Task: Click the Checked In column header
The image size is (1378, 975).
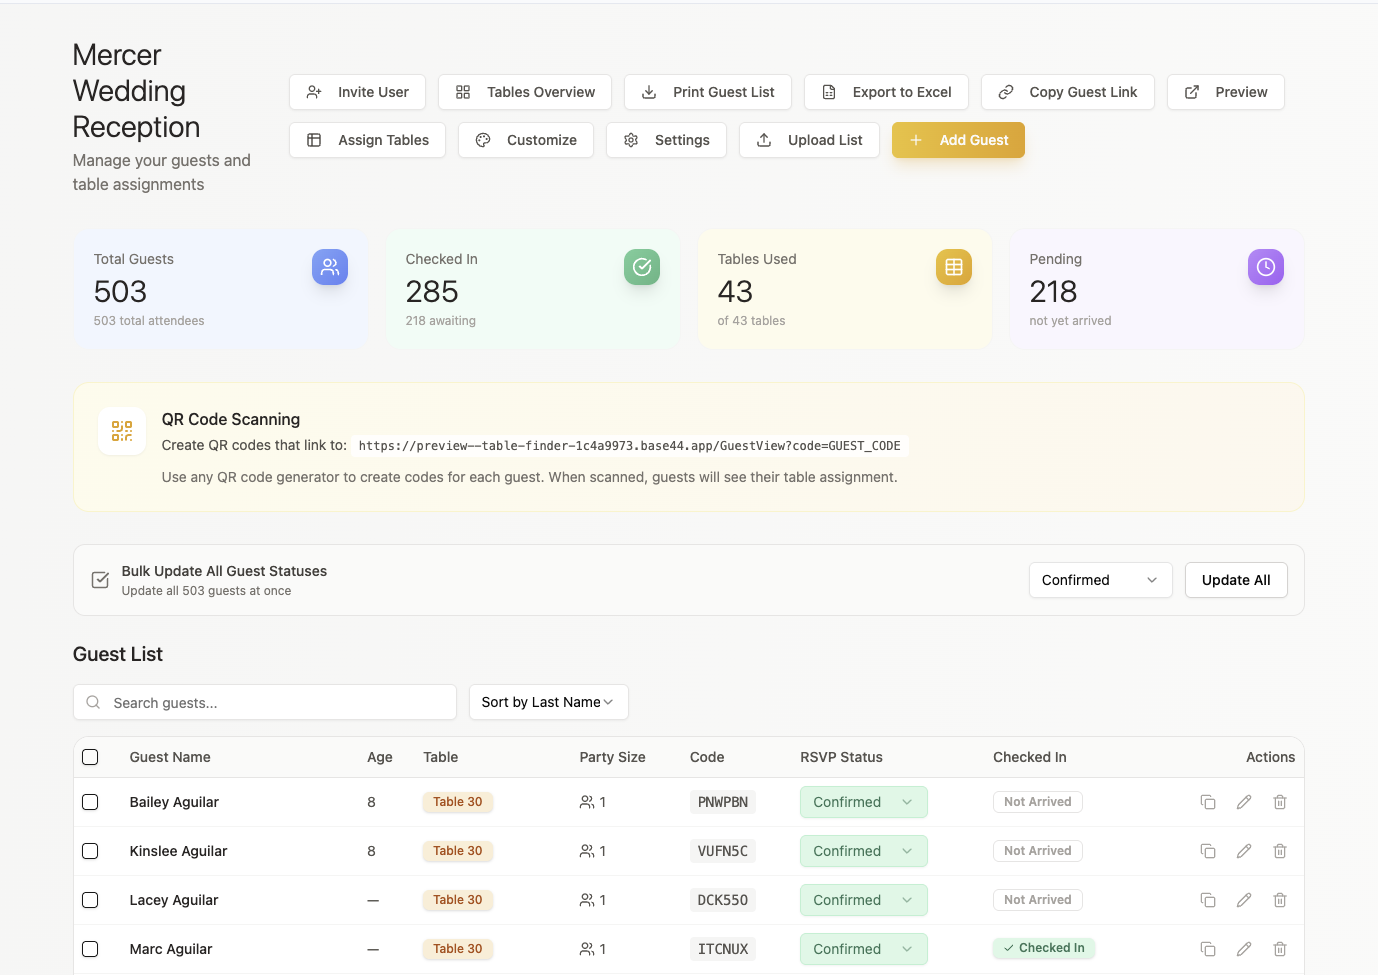Action: (x=1029, y=757)
